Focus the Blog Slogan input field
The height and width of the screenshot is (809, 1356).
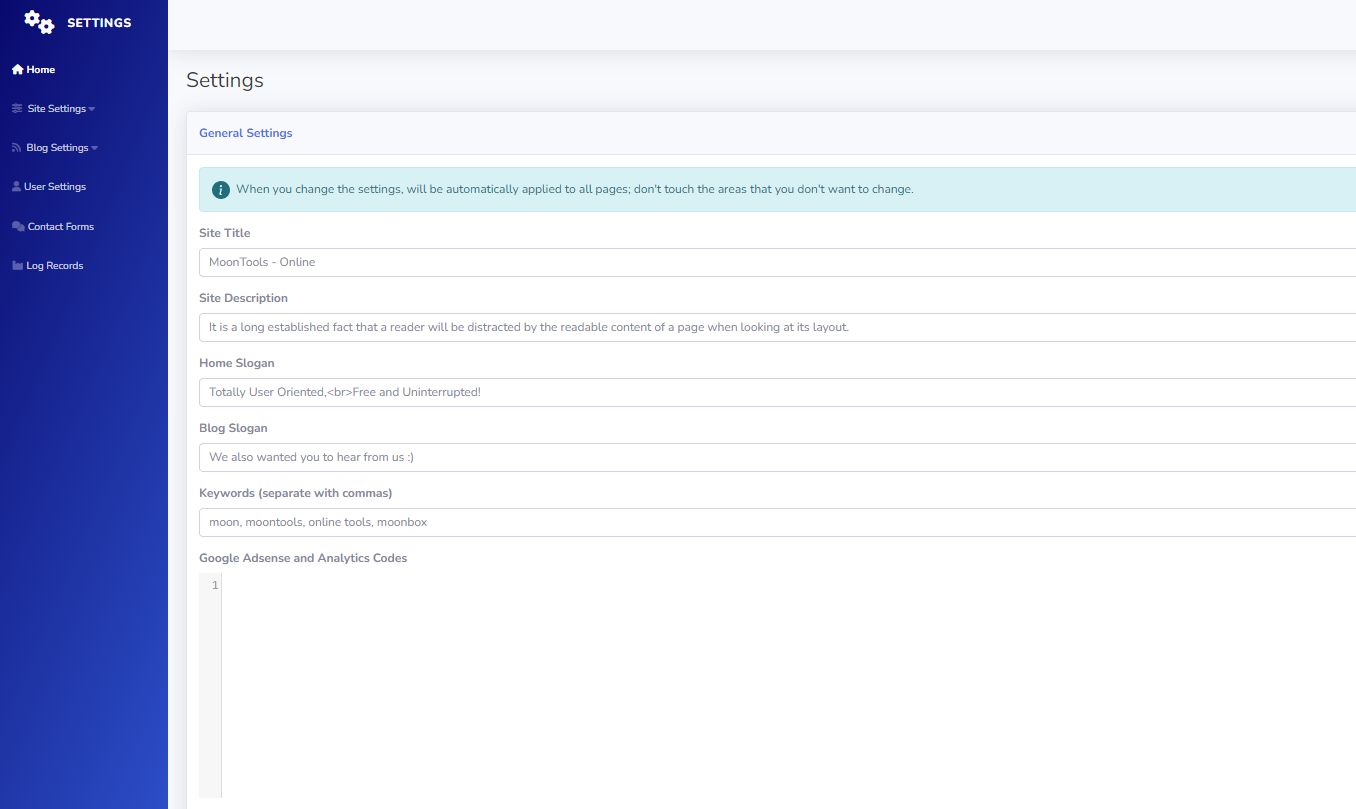(777, 457)
